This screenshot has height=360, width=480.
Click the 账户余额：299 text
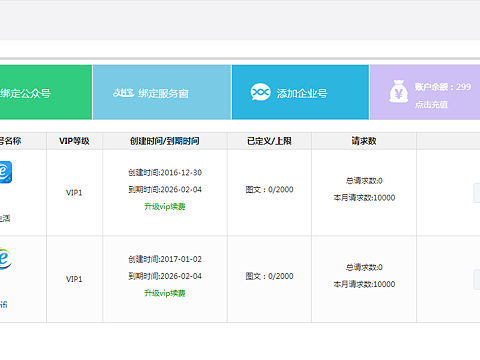tap(443, 87)
